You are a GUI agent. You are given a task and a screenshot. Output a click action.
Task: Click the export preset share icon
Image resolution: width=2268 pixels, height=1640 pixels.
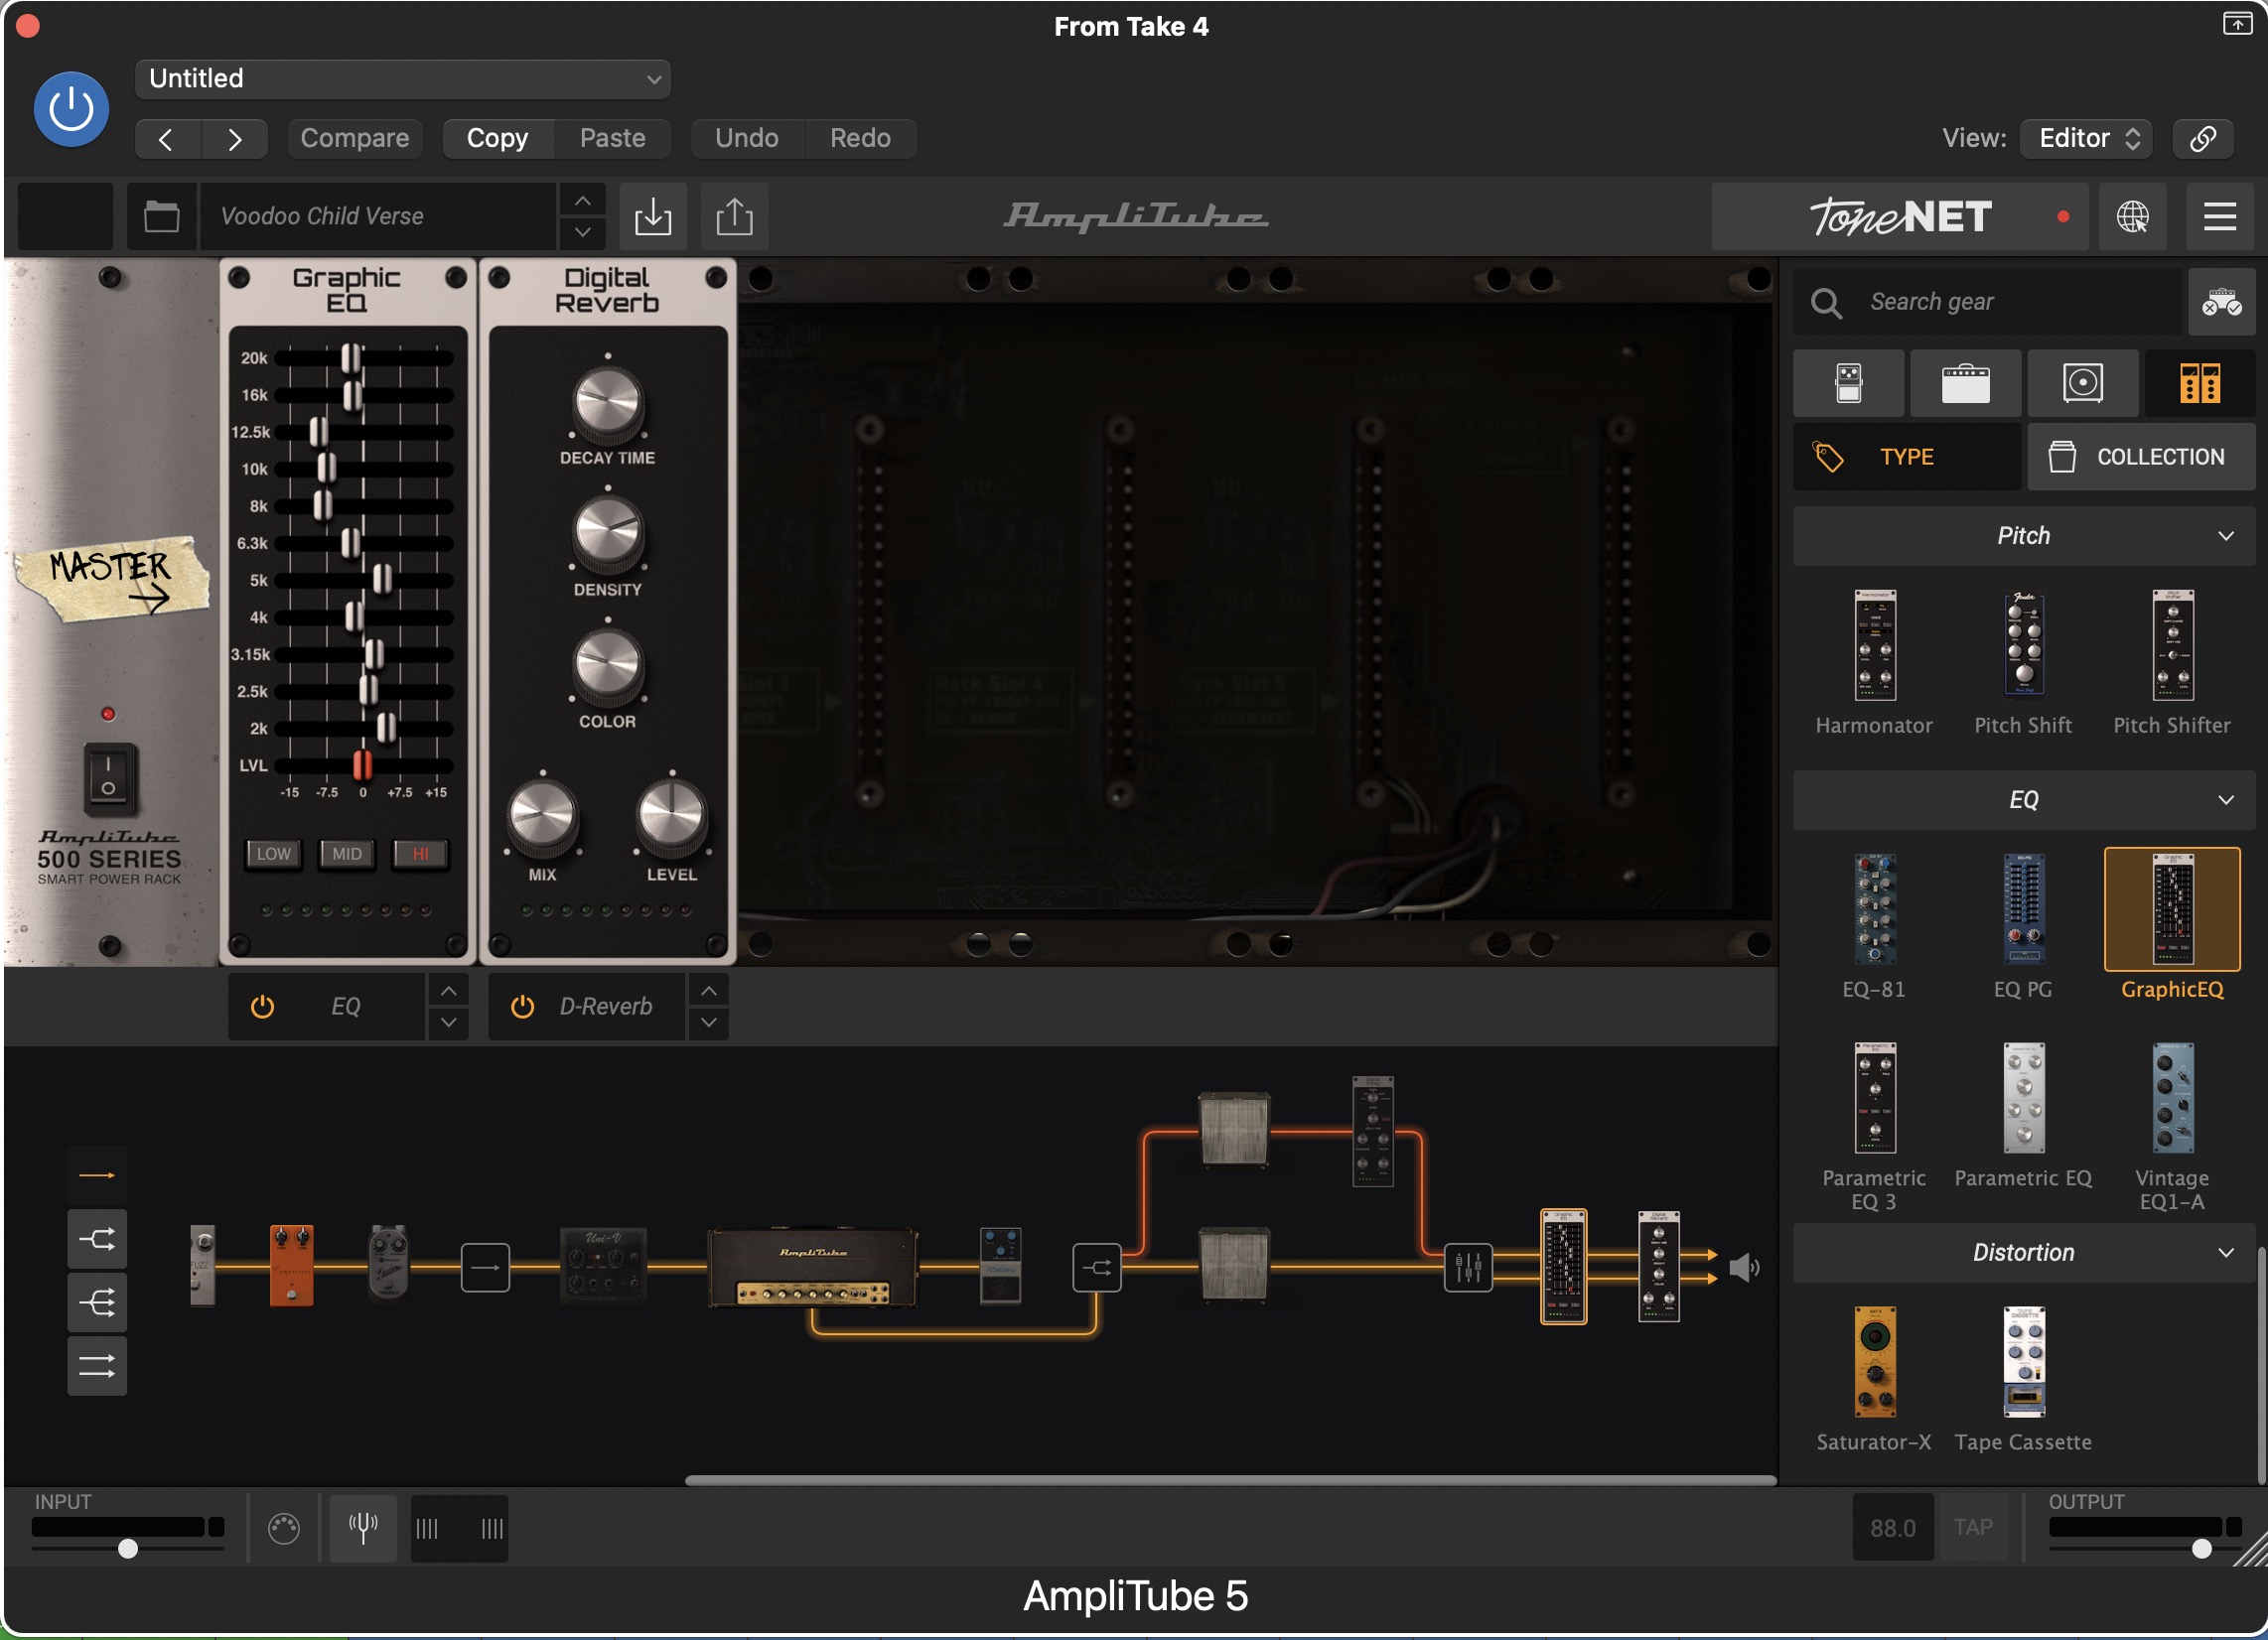734,216
